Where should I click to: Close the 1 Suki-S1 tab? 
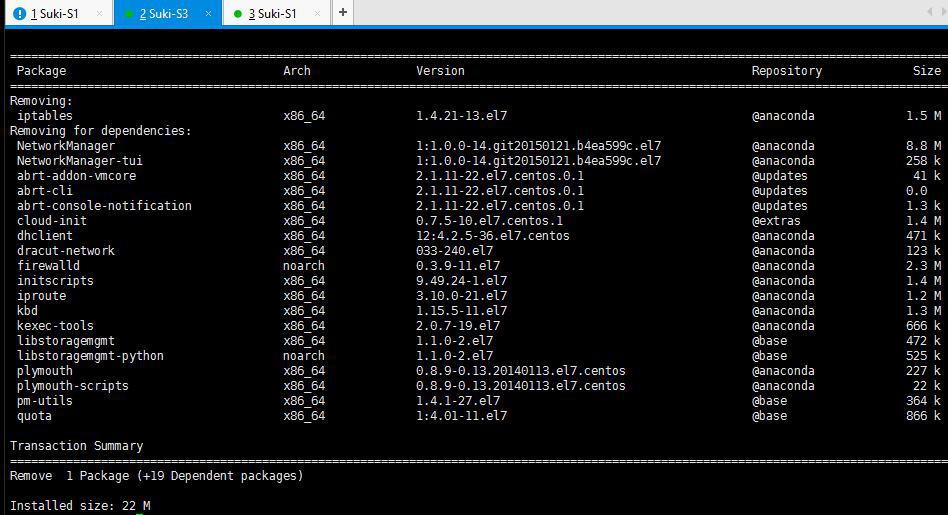pos(99,13)
